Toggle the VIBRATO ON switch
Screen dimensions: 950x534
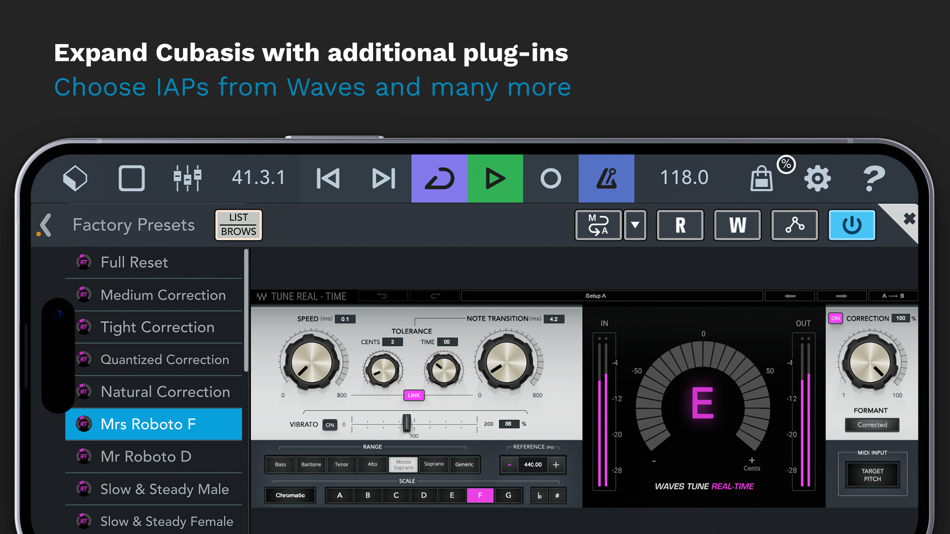(330, 425)
